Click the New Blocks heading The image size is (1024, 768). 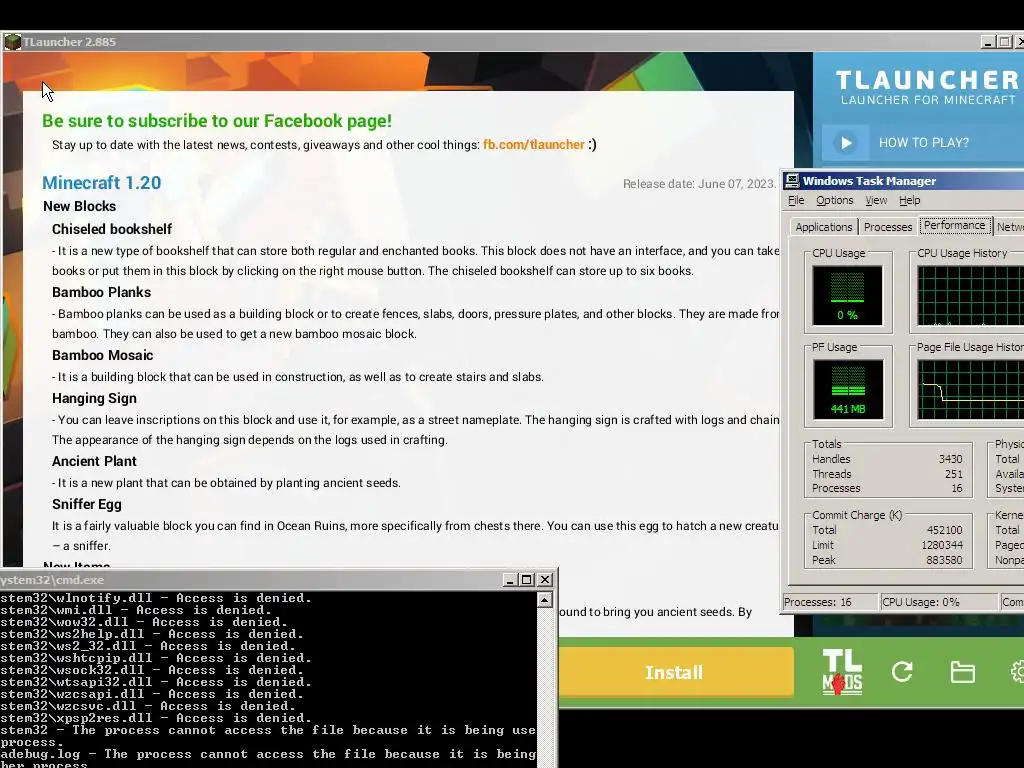[x=79, y=206]
